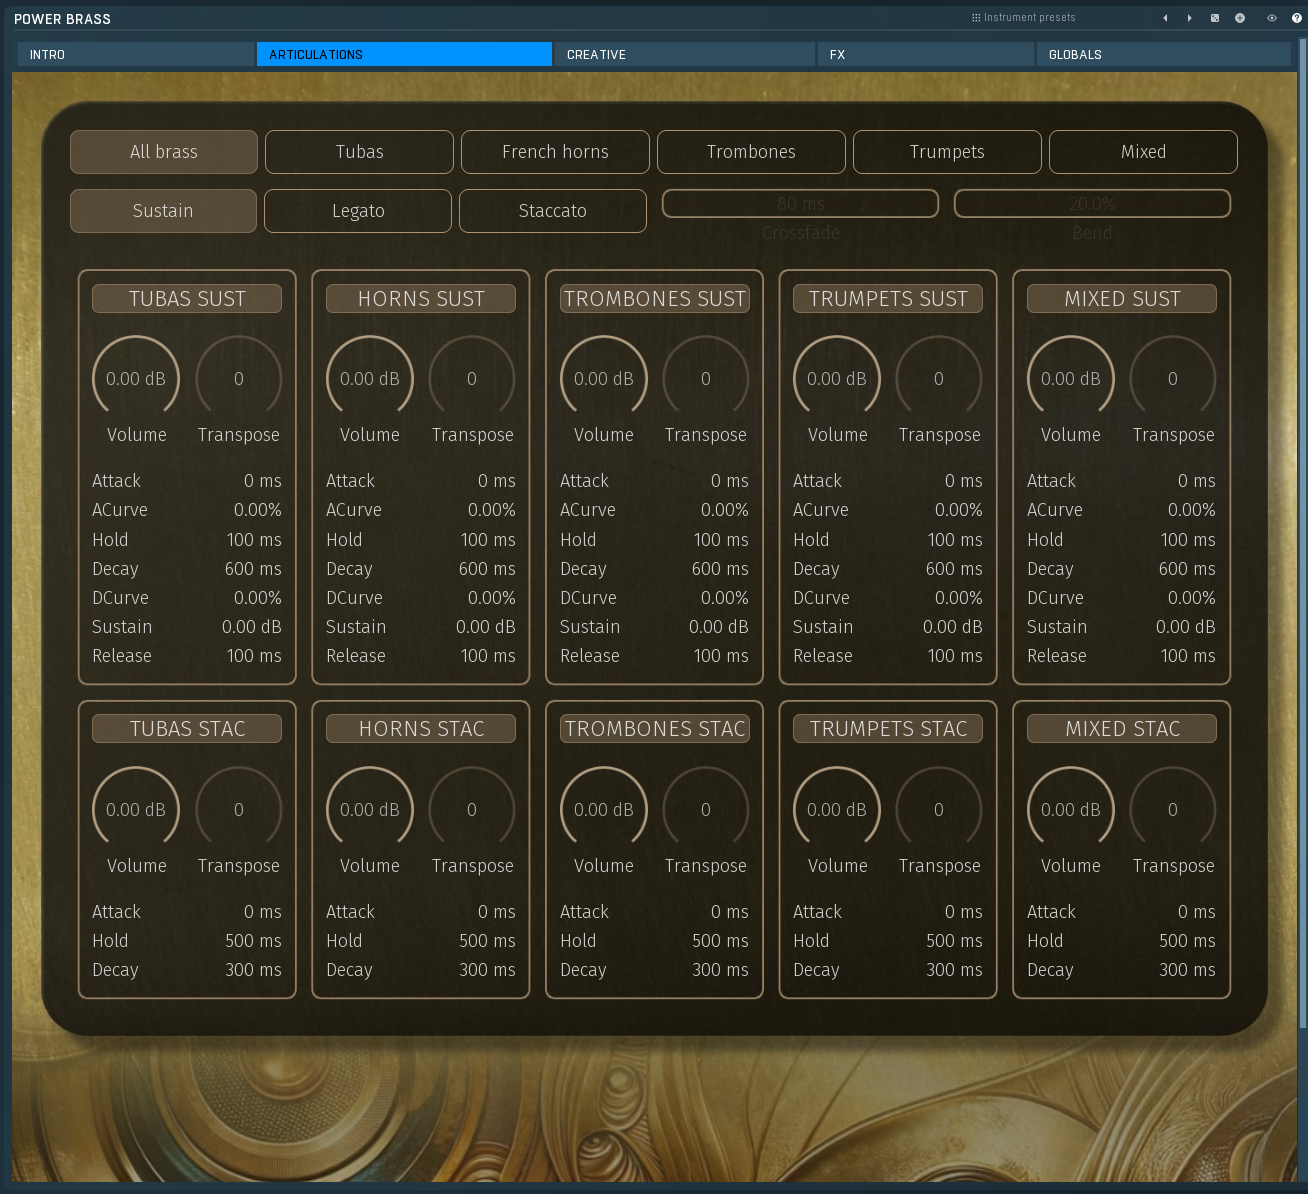The width and height of the screenshot is (1308, 1194).
Task: Open the GLOBALS tab
Action: [x=1163, y=54]
